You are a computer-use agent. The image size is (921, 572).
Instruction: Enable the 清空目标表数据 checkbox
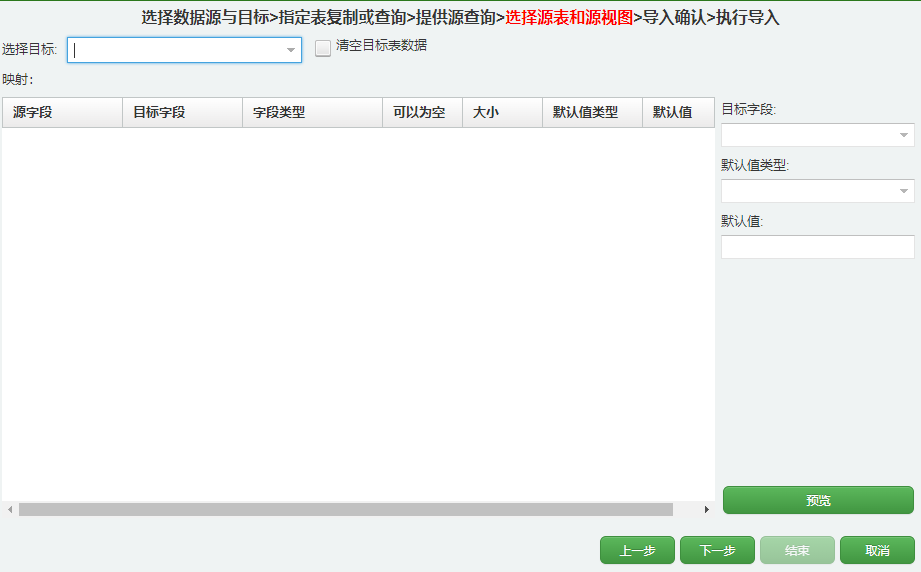pyautogui.click(x=322, y=48)
